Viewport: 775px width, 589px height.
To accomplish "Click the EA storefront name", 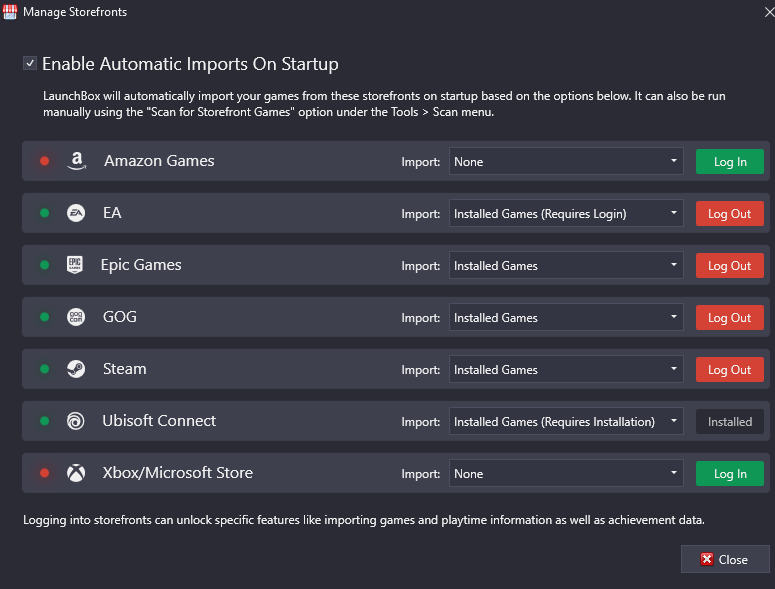I will pos(112,212).
